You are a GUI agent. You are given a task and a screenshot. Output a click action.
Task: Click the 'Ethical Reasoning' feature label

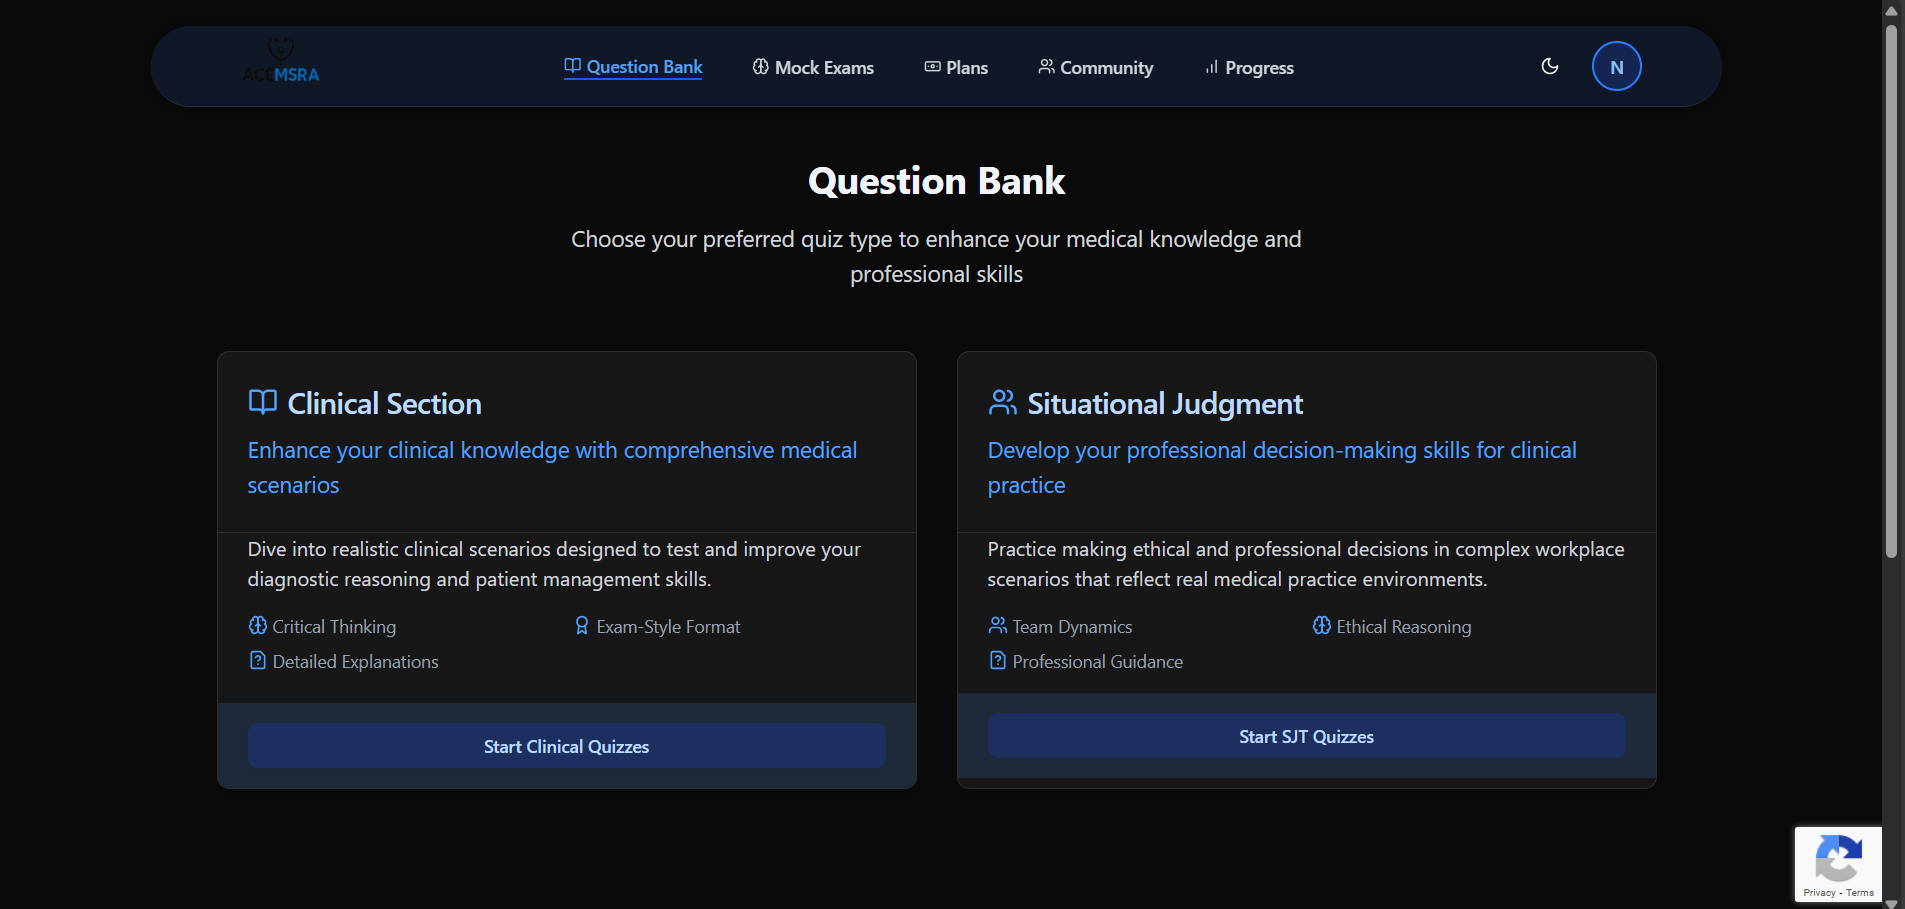[1404, 627]
